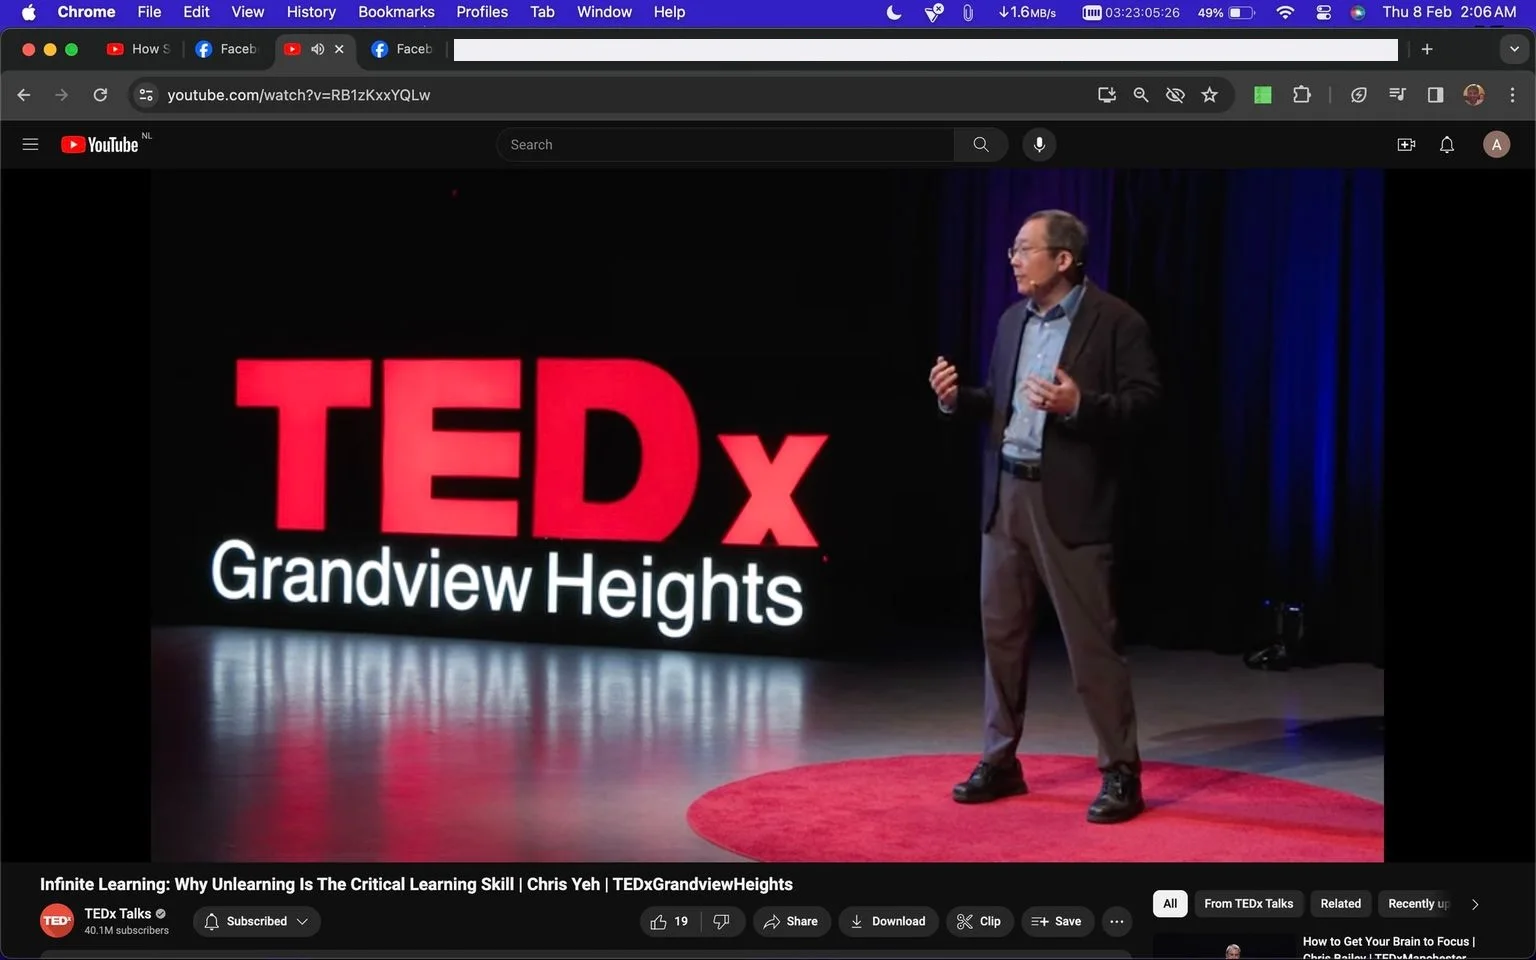1536x960 pixels.
Task: Start voice search with the microphone icon
Action: pyautogui.click(x=1039, y=144)
